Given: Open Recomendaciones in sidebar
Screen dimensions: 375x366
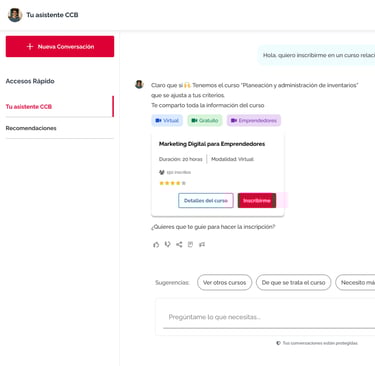Looking at the screenshot, I should click(x=59, y=128).
